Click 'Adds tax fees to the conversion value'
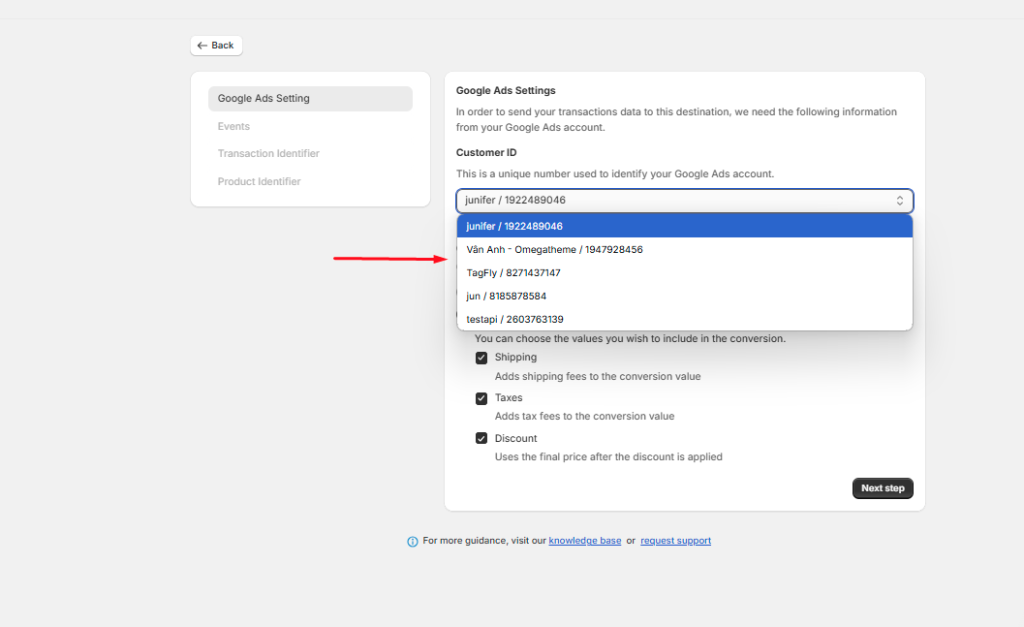 tap(584, 416)
